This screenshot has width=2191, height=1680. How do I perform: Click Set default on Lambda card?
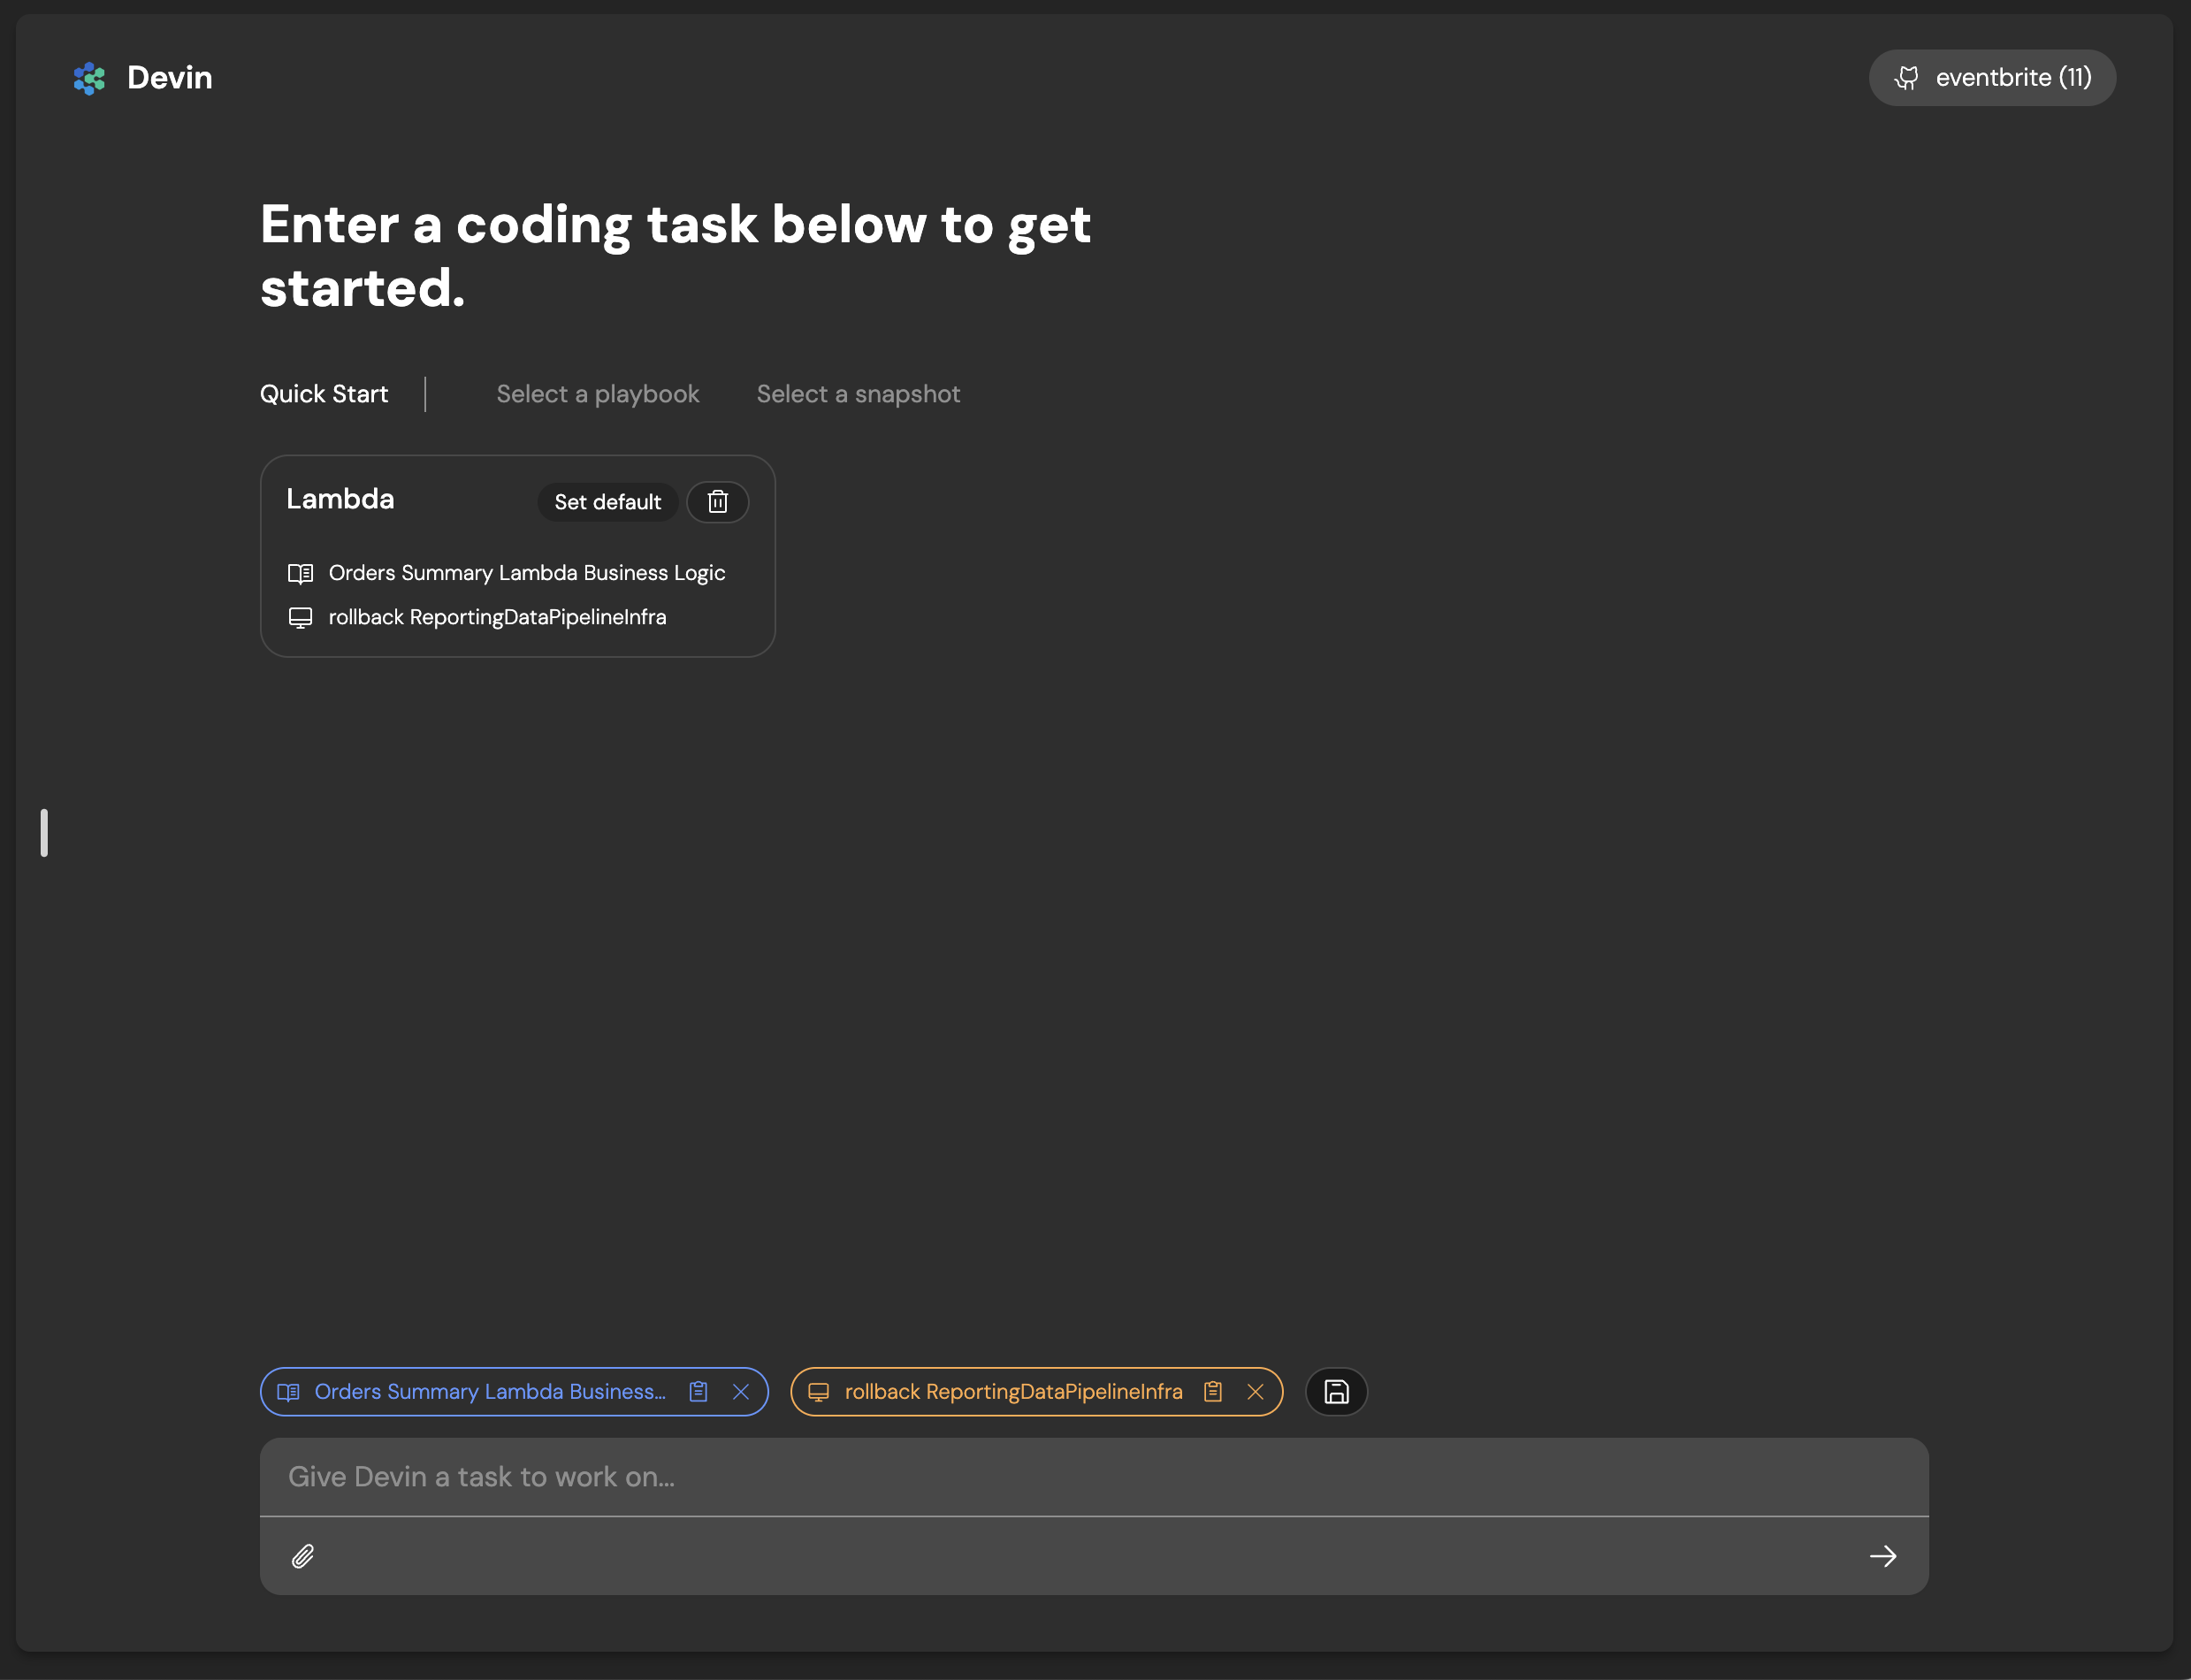(607, 502)
